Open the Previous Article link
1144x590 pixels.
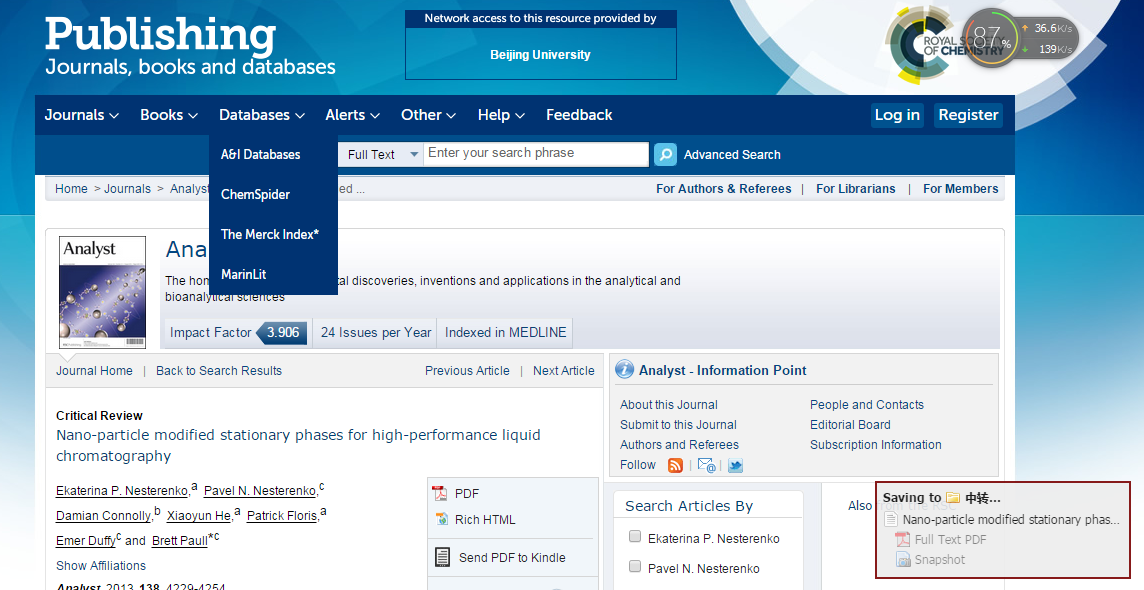(467, 370)
